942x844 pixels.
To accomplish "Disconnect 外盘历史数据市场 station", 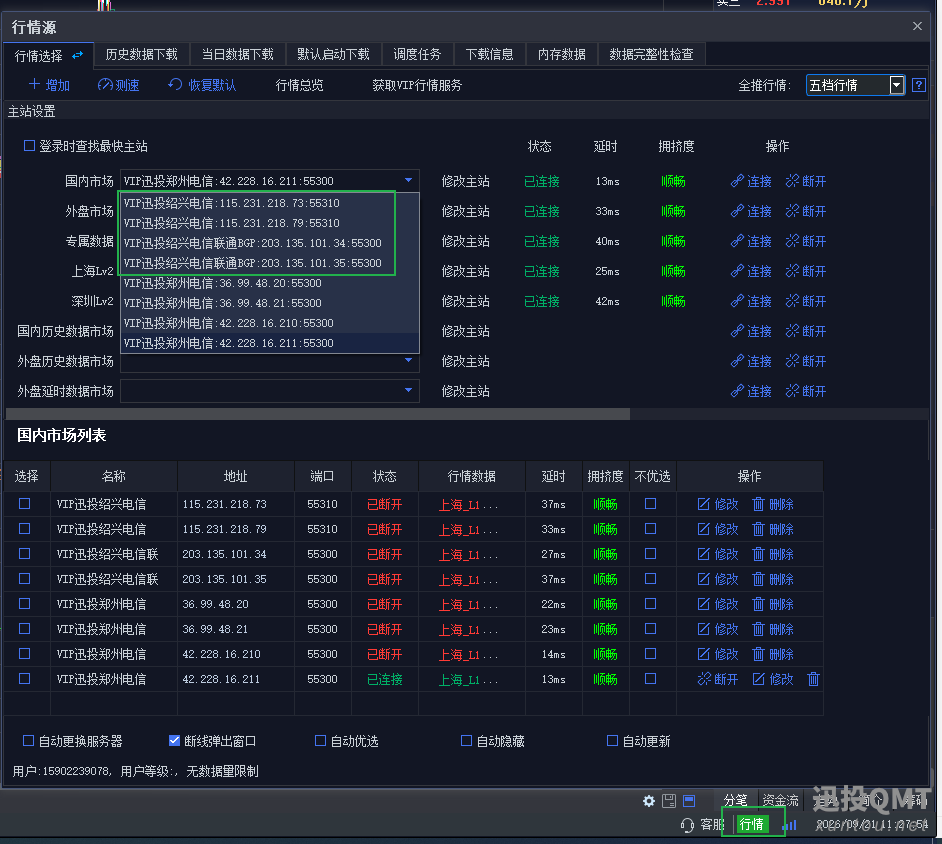I will click(805, 362).
